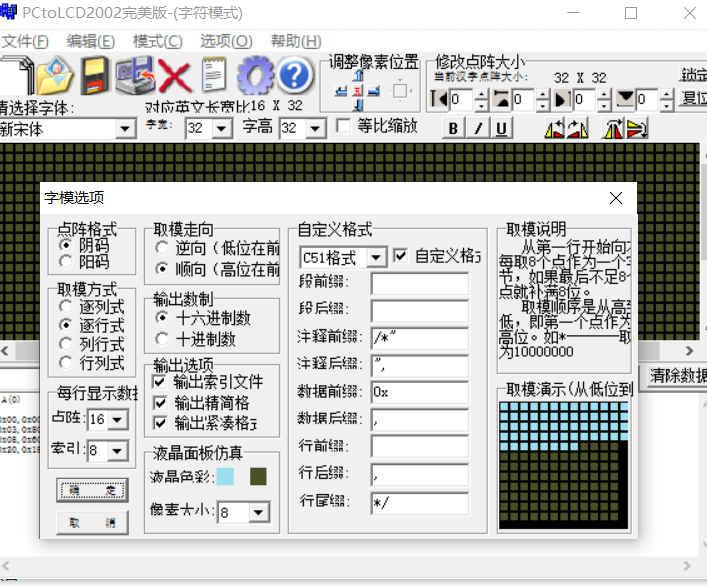
Task: Click the second flip triangle icon
Action: [578, 129]
